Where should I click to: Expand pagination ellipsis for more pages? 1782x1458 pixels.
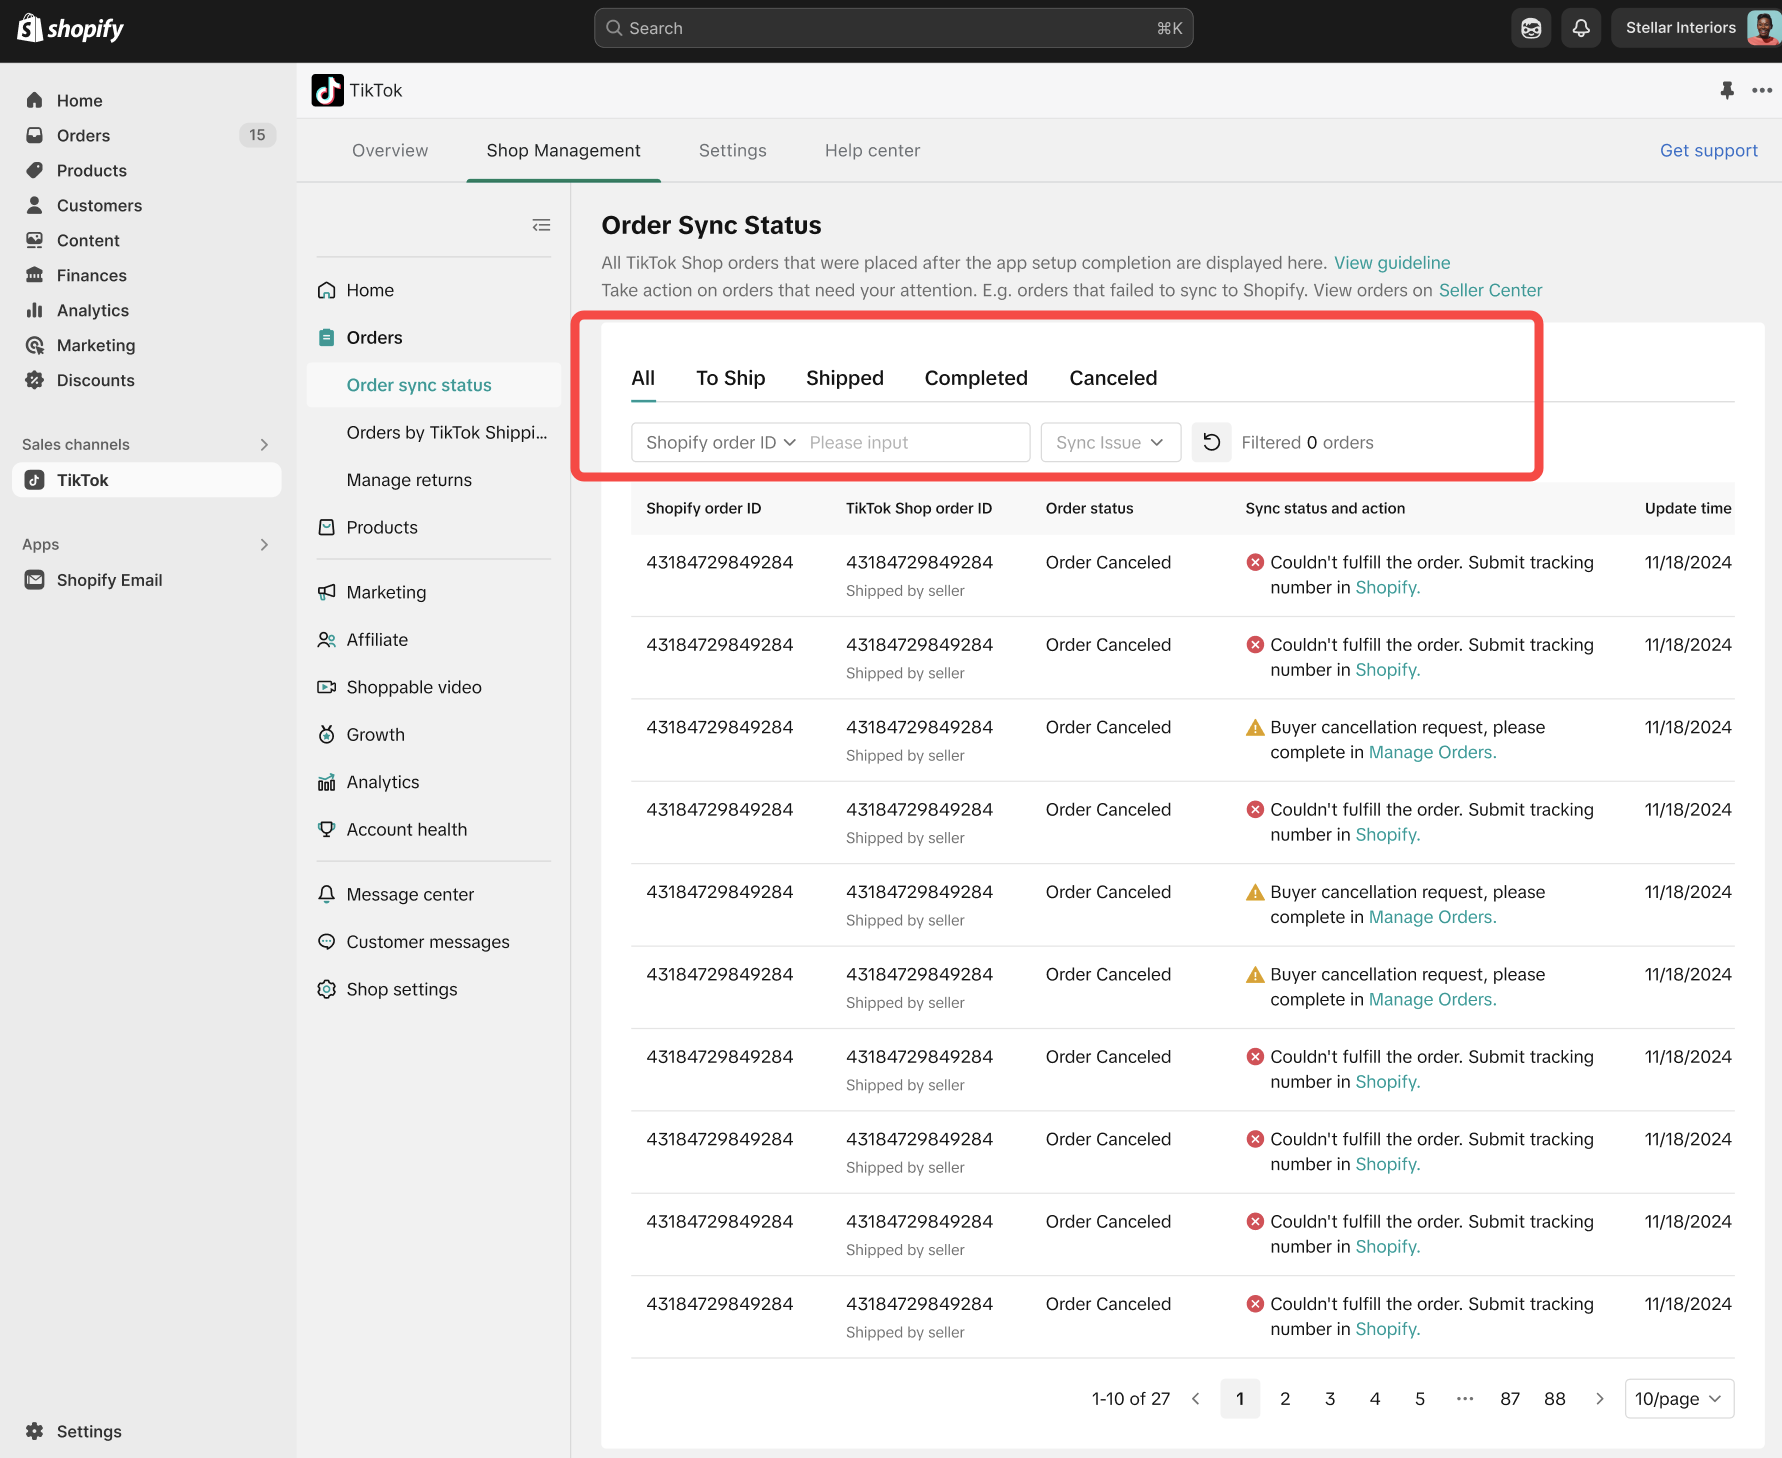1465,1399
